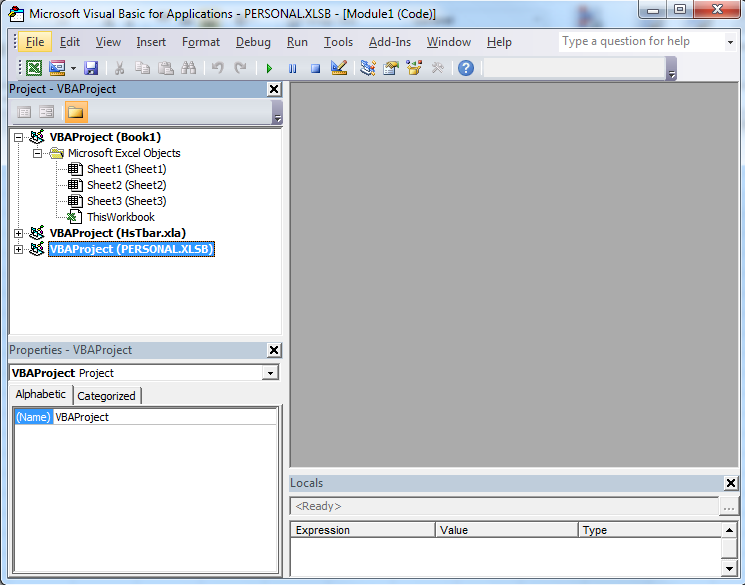Open the Edit menu
This screenshot has width=745, height=585.
70,42
